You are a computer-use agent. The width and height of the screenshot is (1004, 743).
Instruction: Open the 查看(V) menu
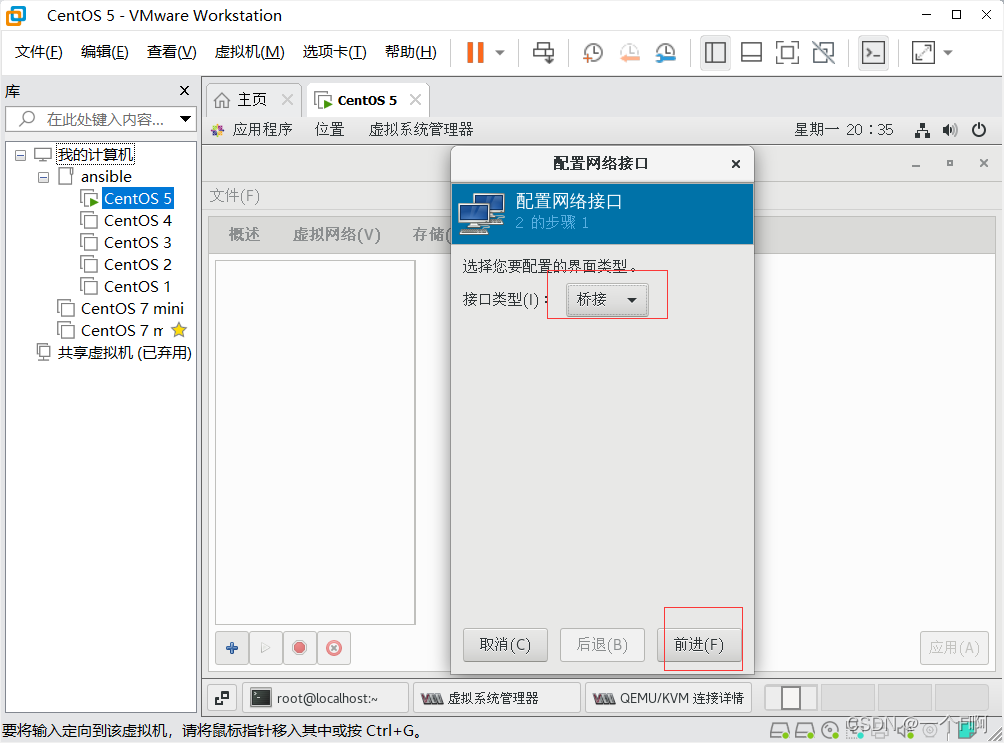tap(171, 52)
